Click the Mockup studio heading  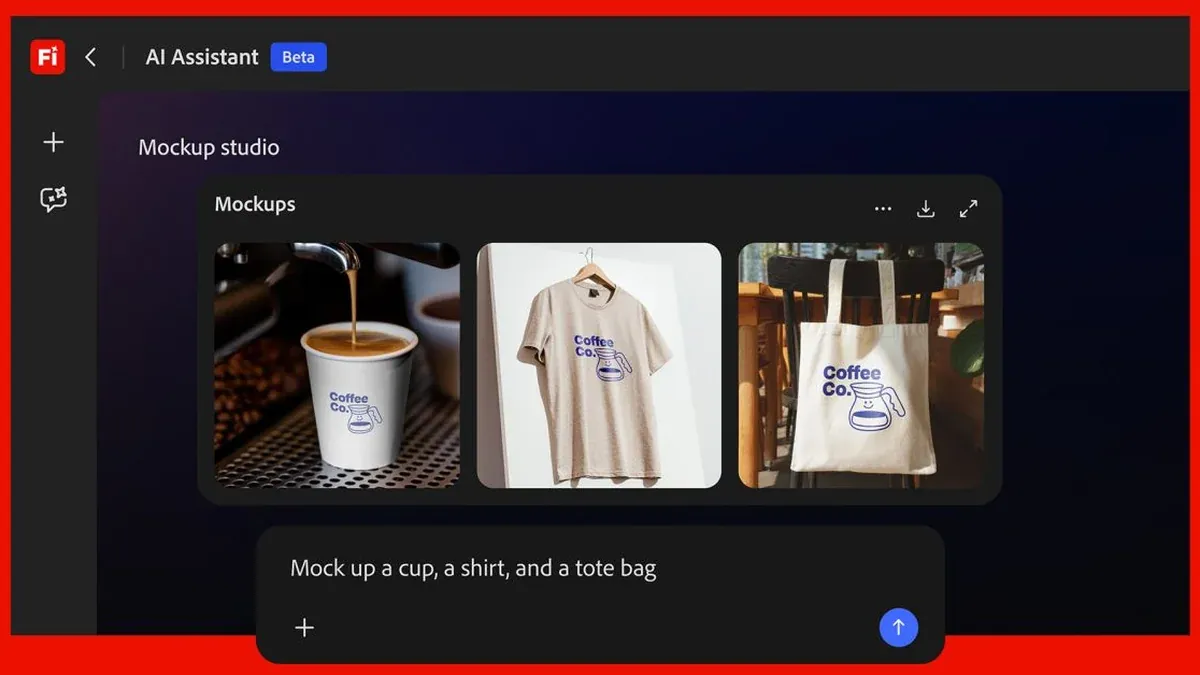click(209, 148)
